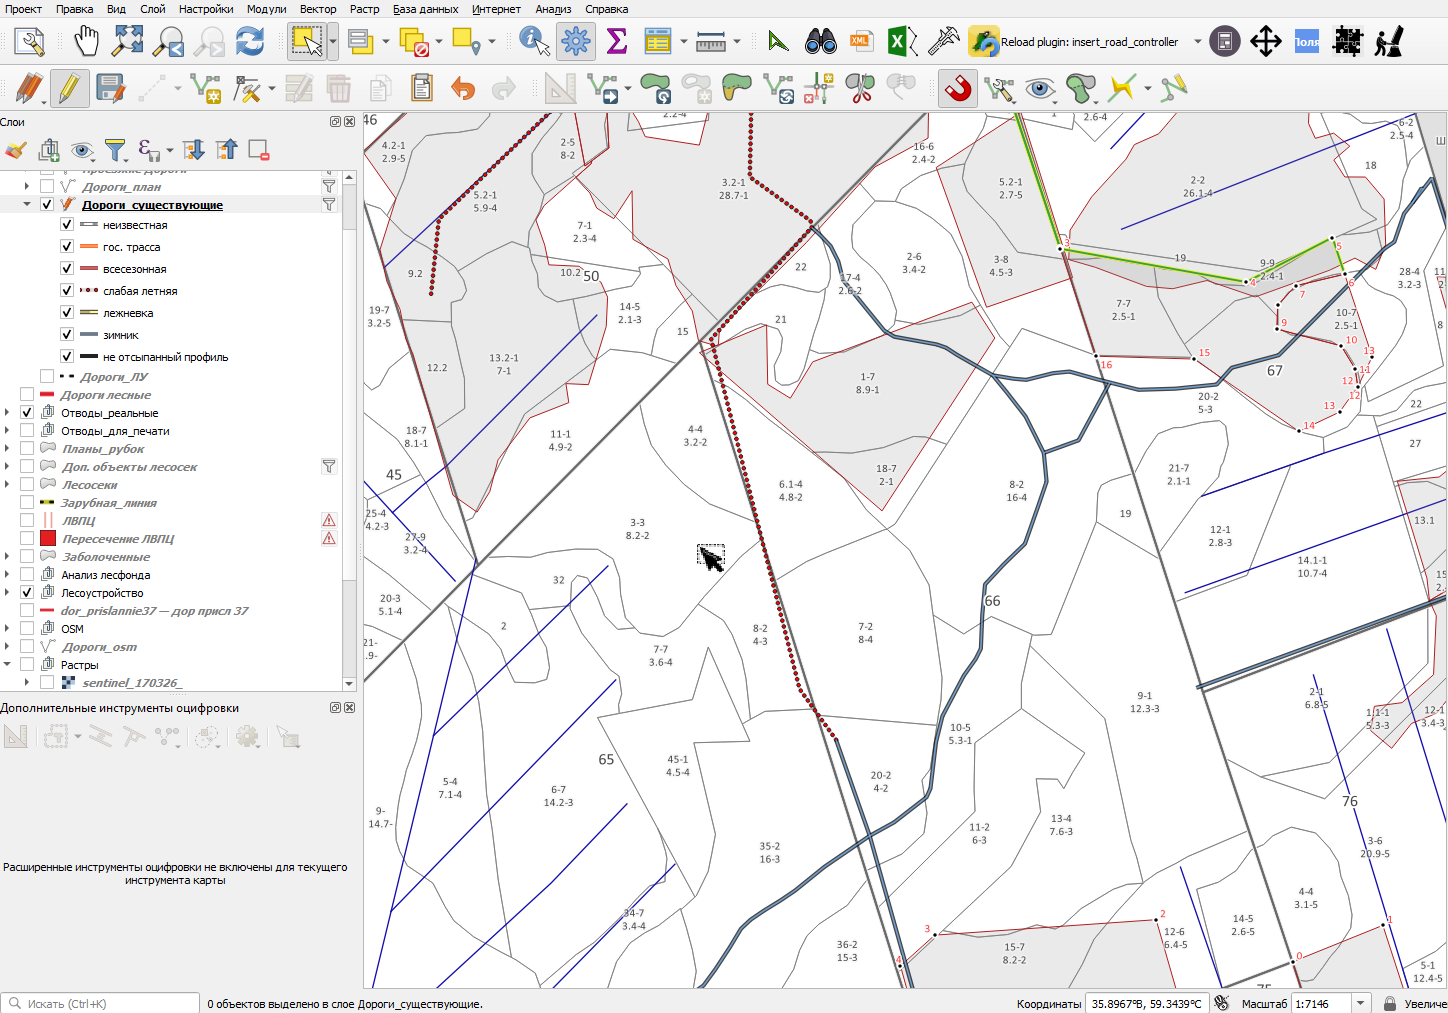Open the Statistical Summary sigma icon

pyautogui.click(x=617, y=42)
